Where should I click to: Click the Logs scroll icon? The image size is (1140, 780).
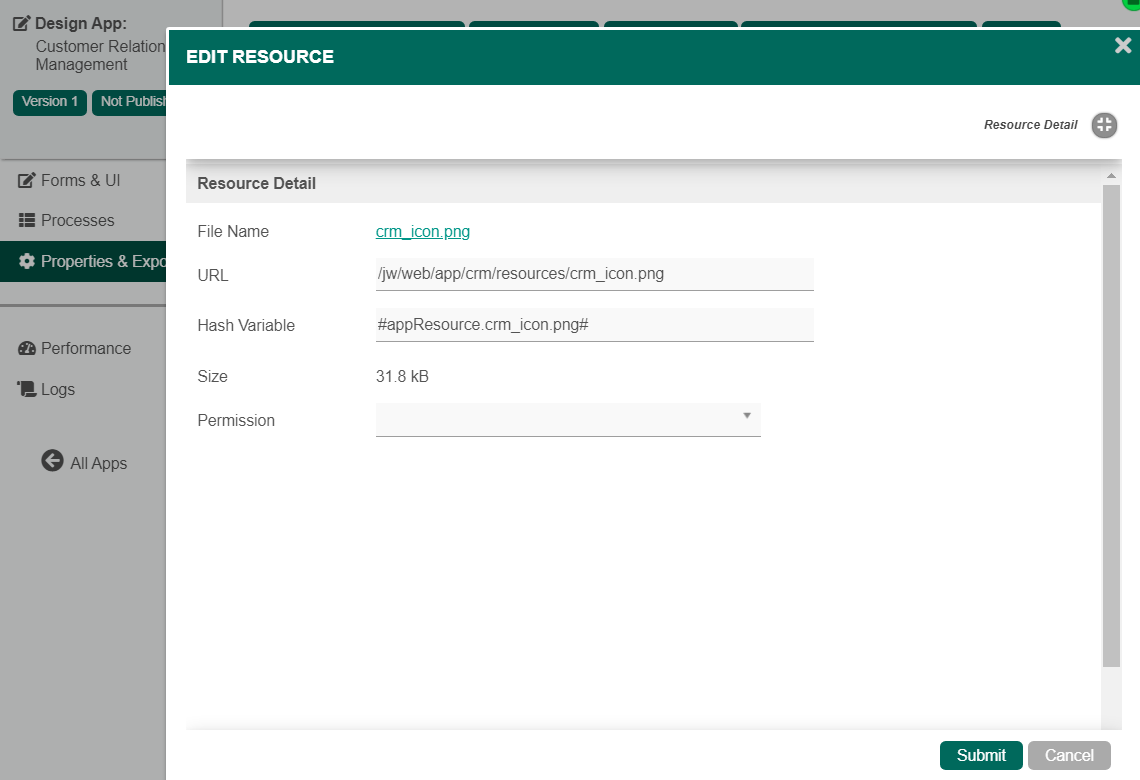[x=27, y=389]
